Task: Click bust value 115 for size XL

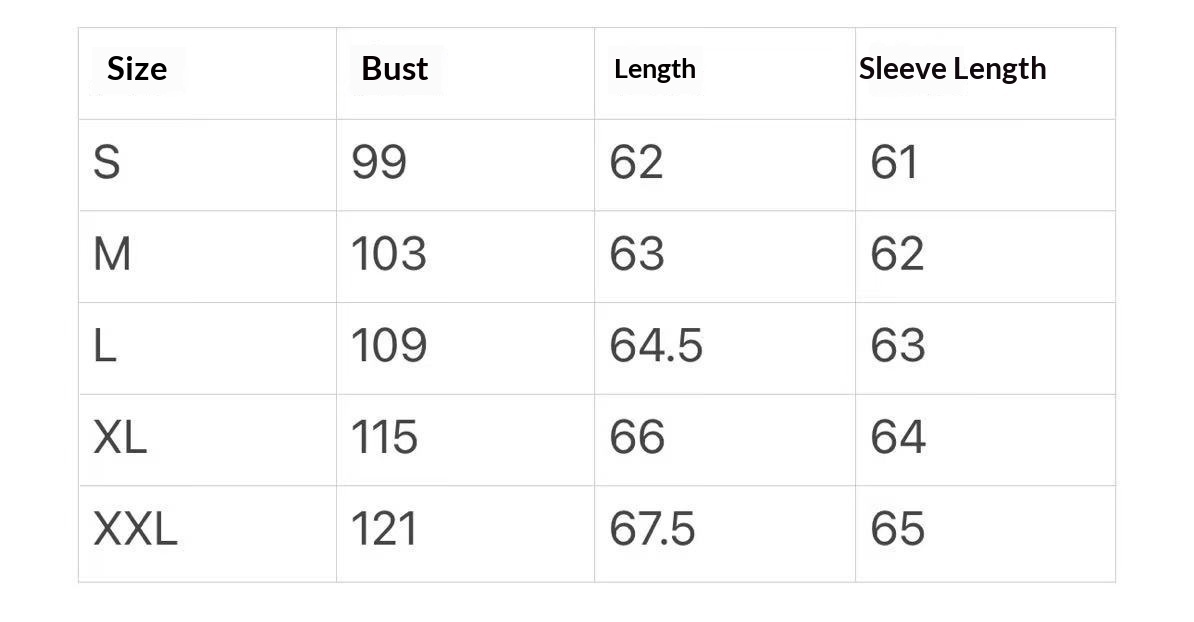Action: [x=384, y=438]
